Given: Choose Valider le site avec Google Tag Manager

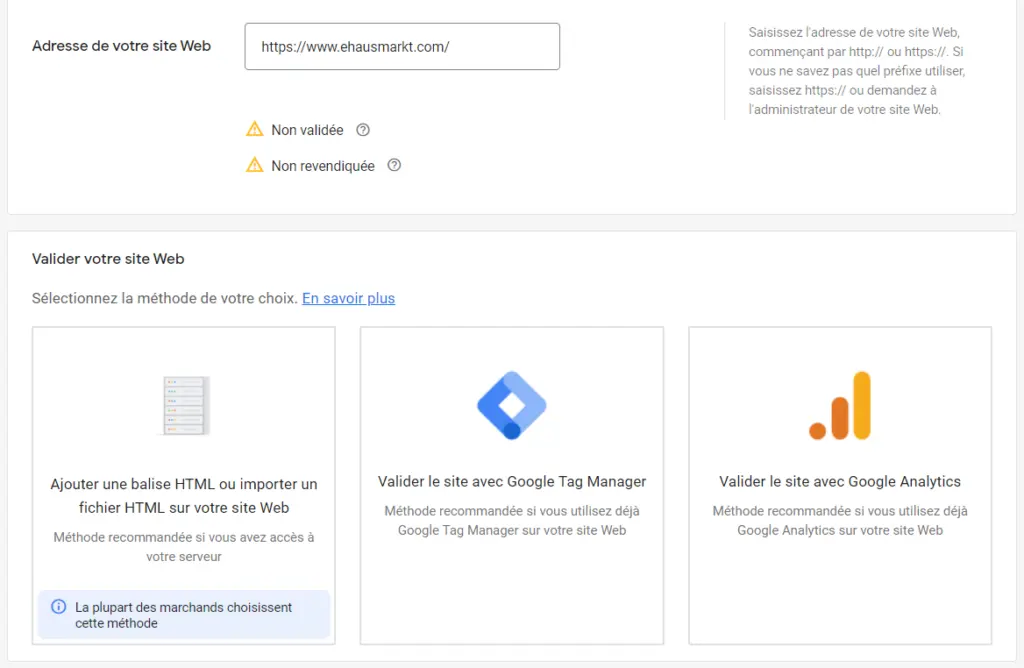Looking at the screenshot, I should (511, 485).
